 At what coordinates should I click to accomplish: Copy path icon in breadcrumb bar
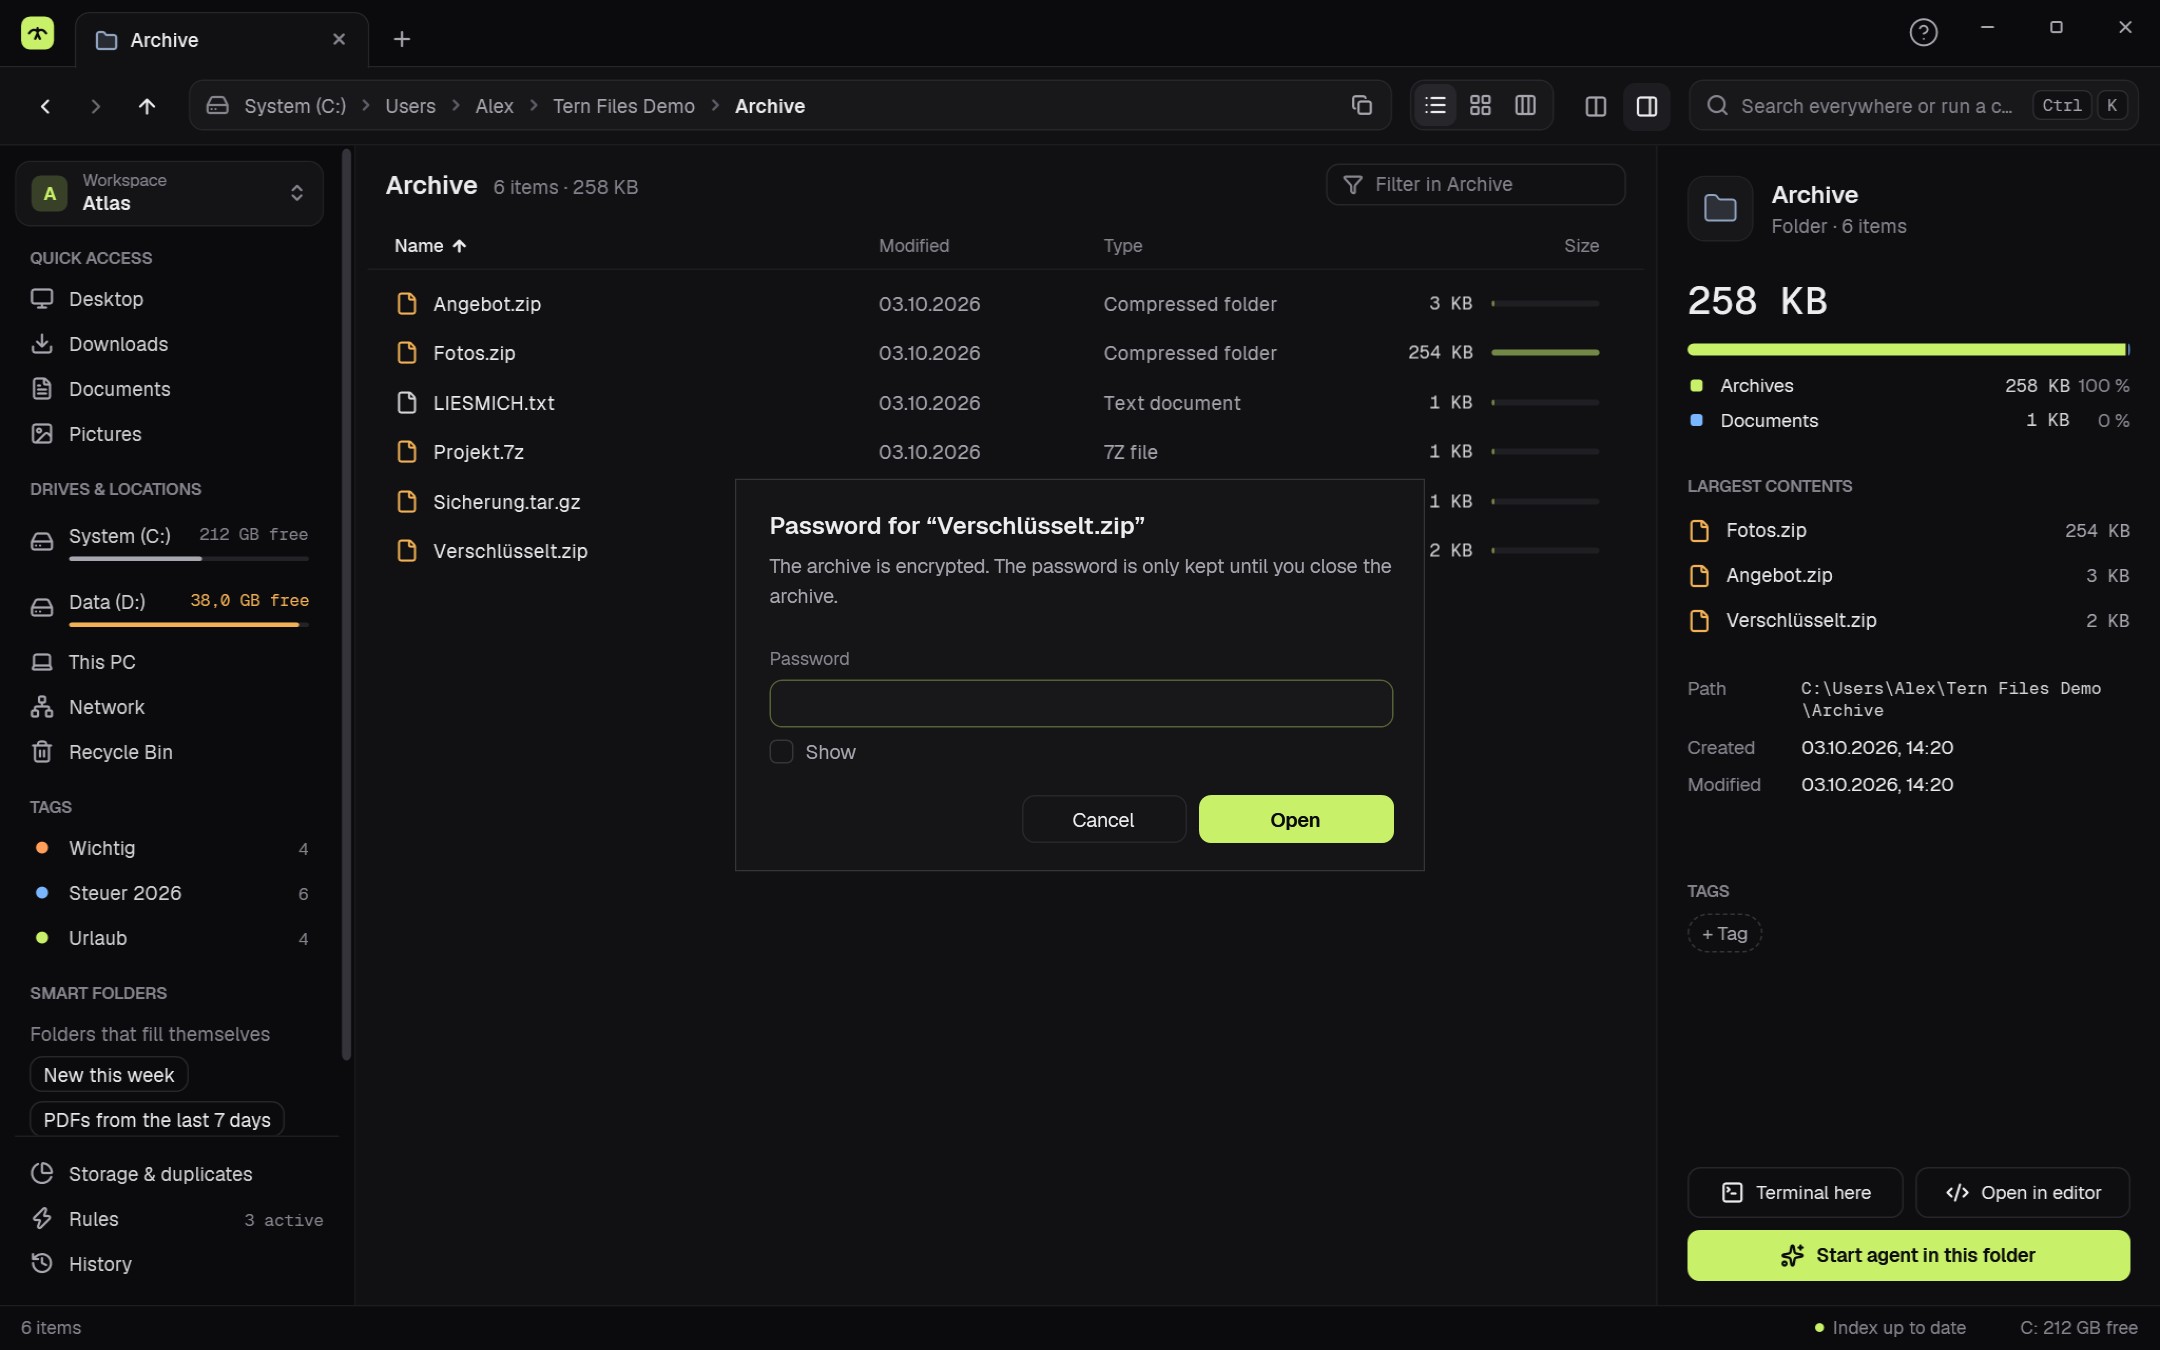coord(1361,105)
